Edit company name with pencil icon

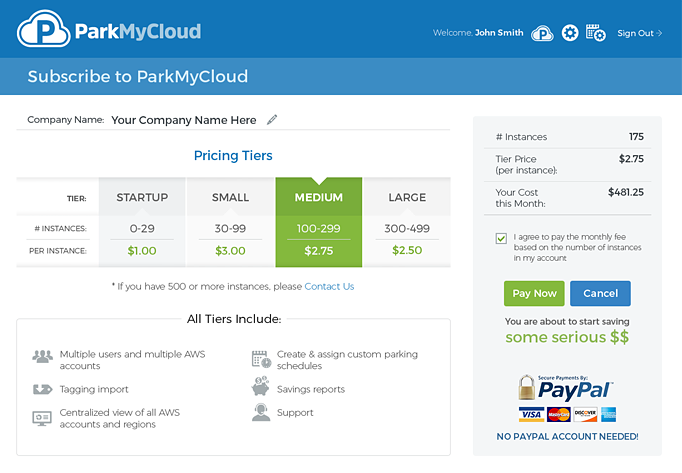(272, 119)
